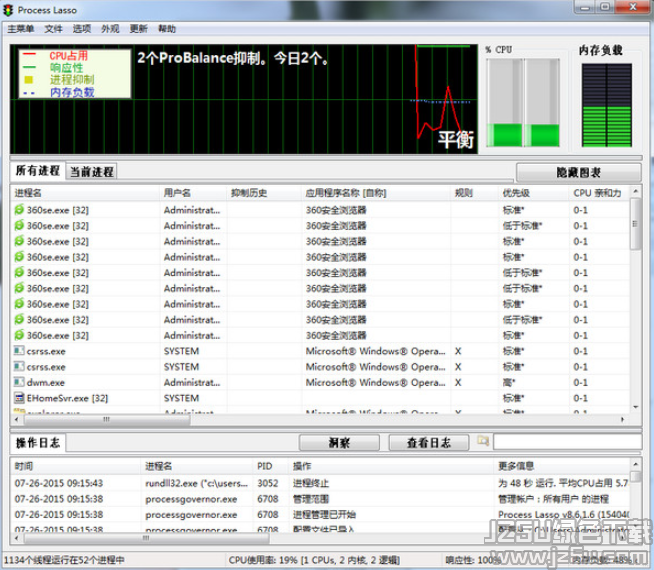Click the 高* priority cell for dwm.exe
This screenshot has height=570, width=654.
pyautogui.click(x=509, y=382)
